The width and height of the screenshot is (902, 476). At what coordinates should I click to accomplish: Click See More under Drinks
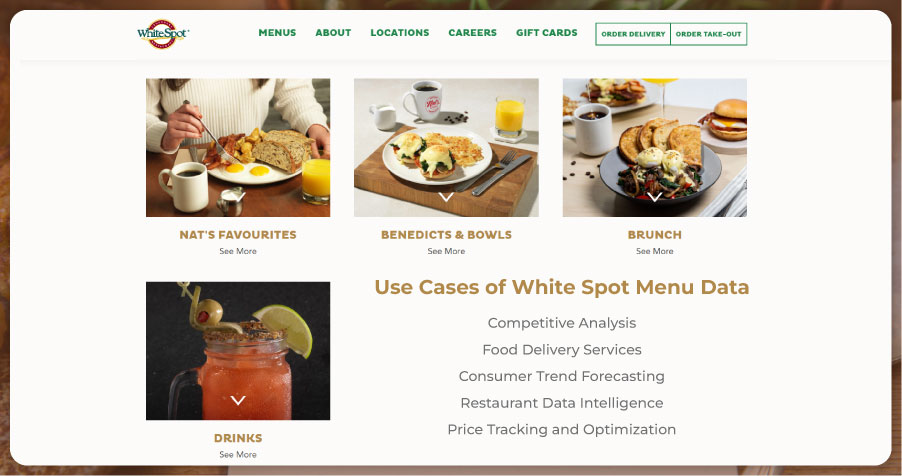pos(238,454)
